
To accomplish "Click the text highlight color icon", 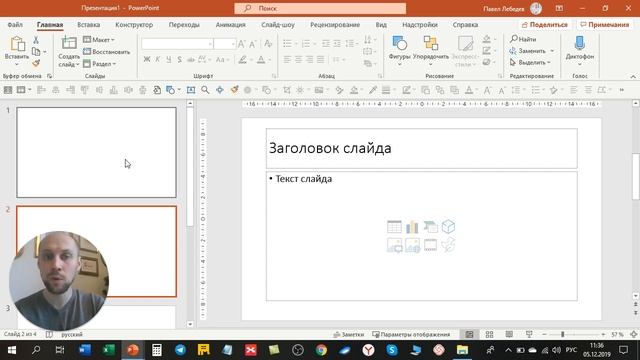I will (242, 60).
